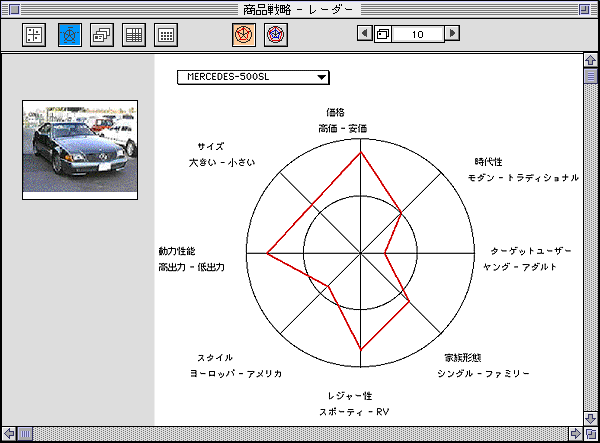Click the horizontal scrollbar left arrow

9,434
